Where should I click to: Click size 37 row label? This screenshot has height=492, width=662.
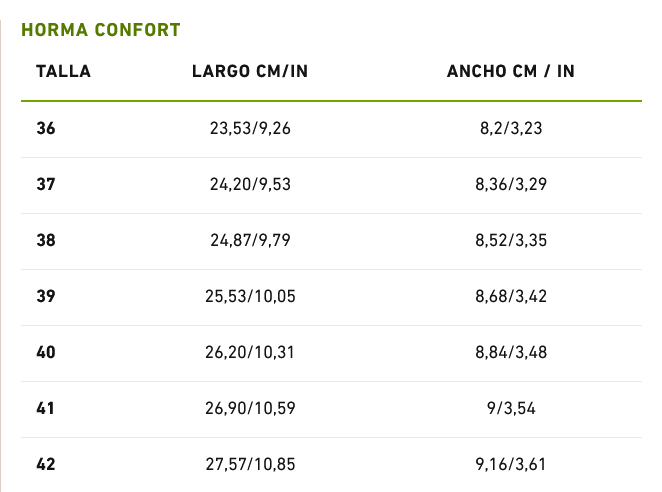46,184
